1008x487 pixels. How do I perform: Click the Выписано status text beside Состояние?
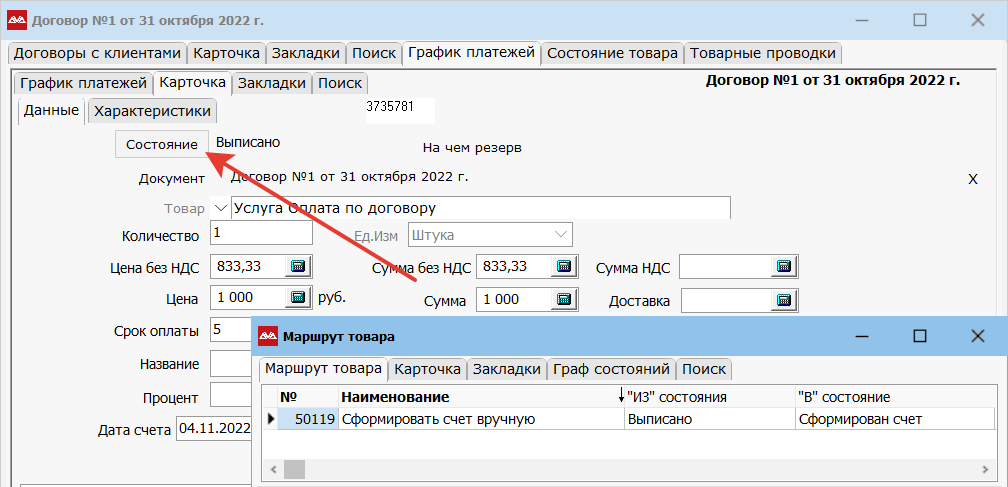(x=248, y=142)
